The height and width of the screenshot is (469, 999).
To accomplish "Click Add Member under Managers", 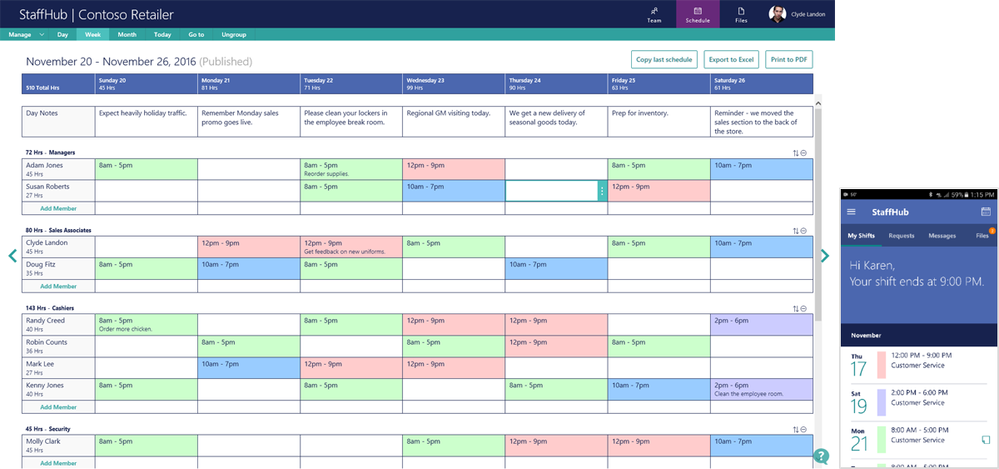I will [x=59, y=208].
